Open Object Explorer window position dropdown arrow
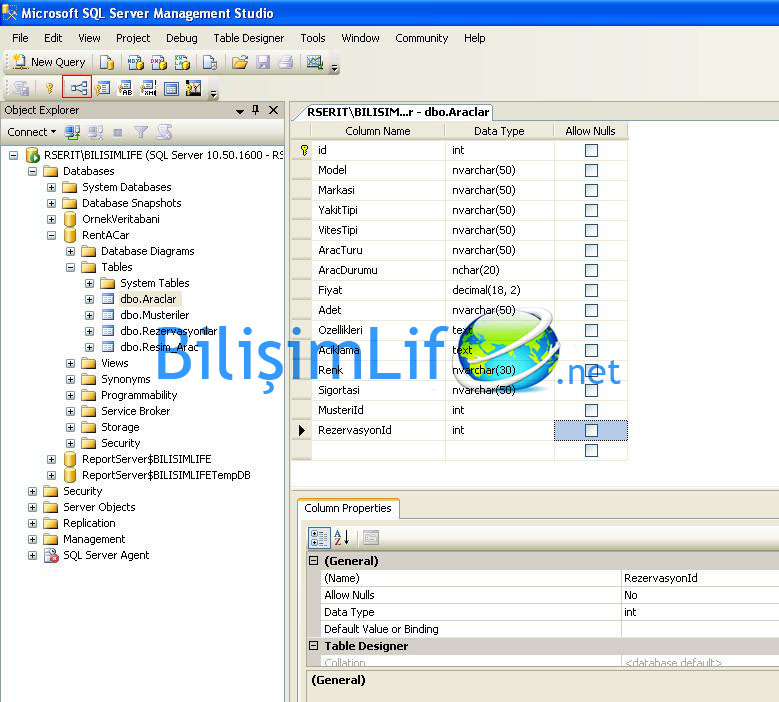 tap(240, 111)
